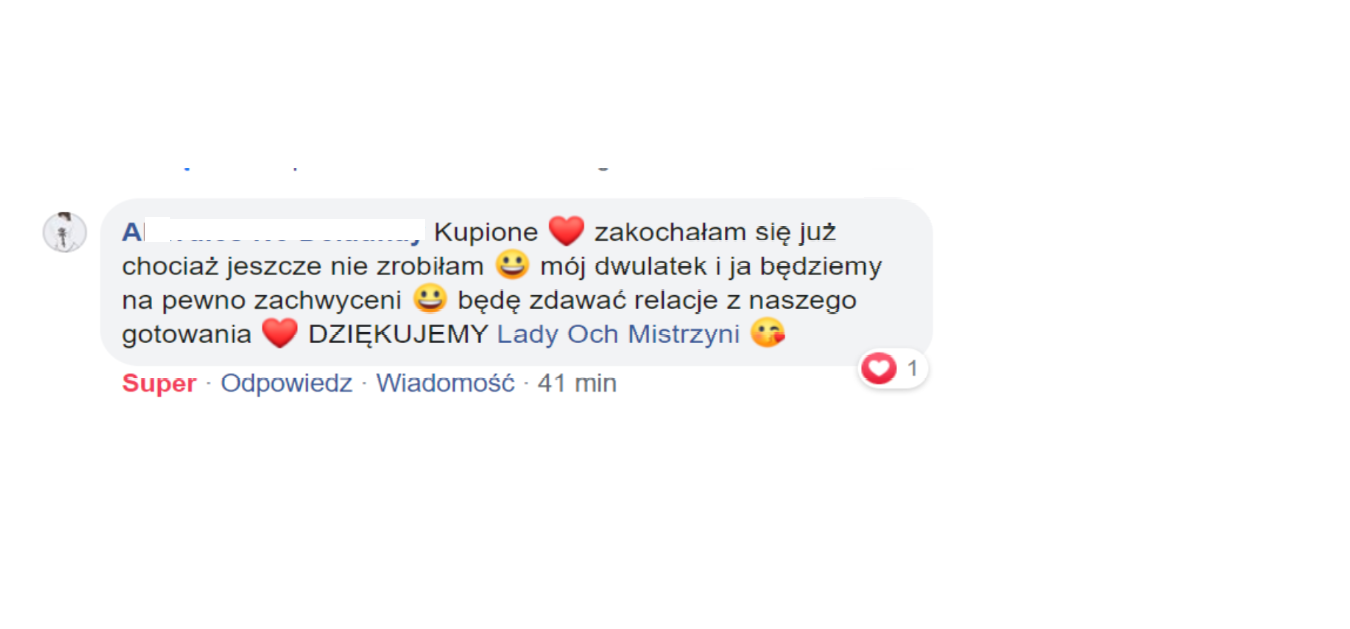The height and width of the screenshot is (629, 1350).
Task: Click the word gotowania in the comment text
Action: pyautogui.click(x=187, y=335)
